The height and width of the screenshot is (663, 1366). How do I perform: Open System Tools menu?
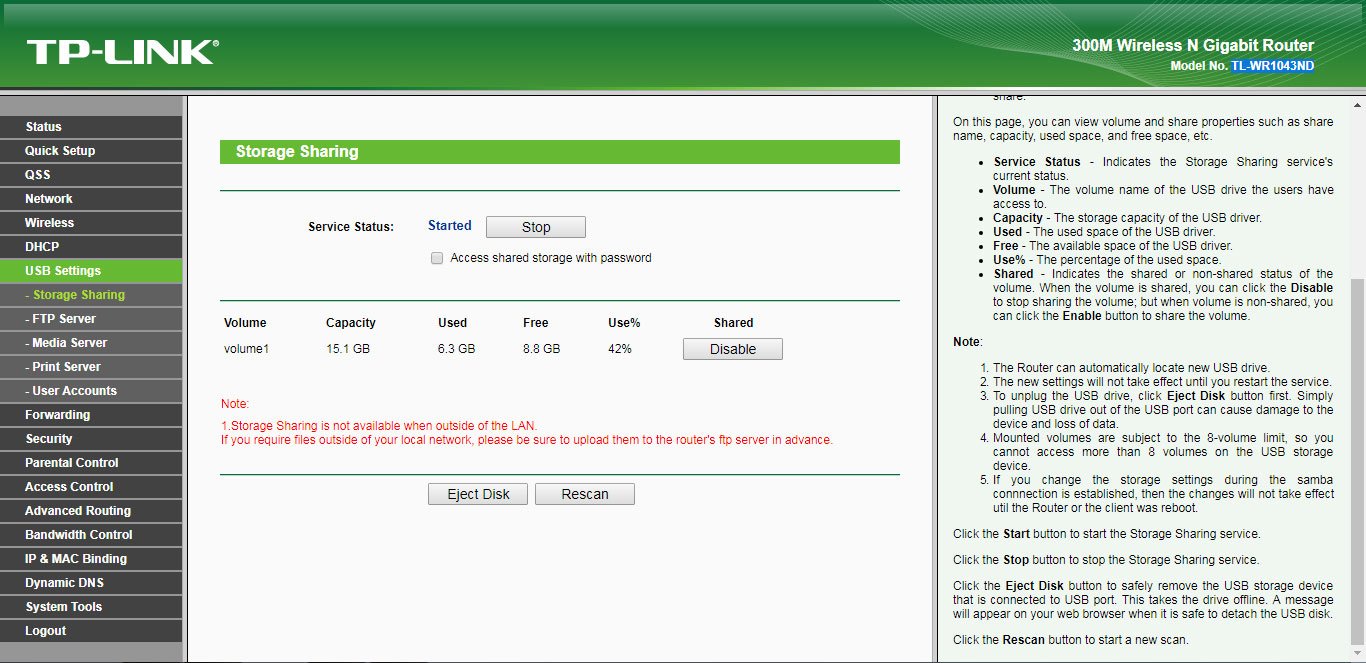(x=64, y=607)
